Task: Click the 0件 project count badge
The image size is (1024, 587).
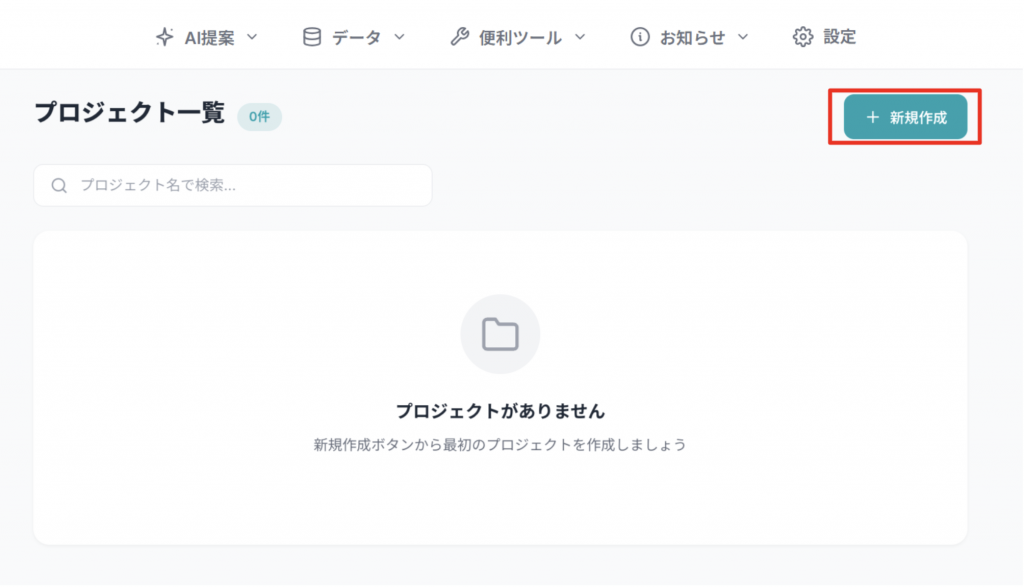Action: pyautogui.click(x=259, y=117)
